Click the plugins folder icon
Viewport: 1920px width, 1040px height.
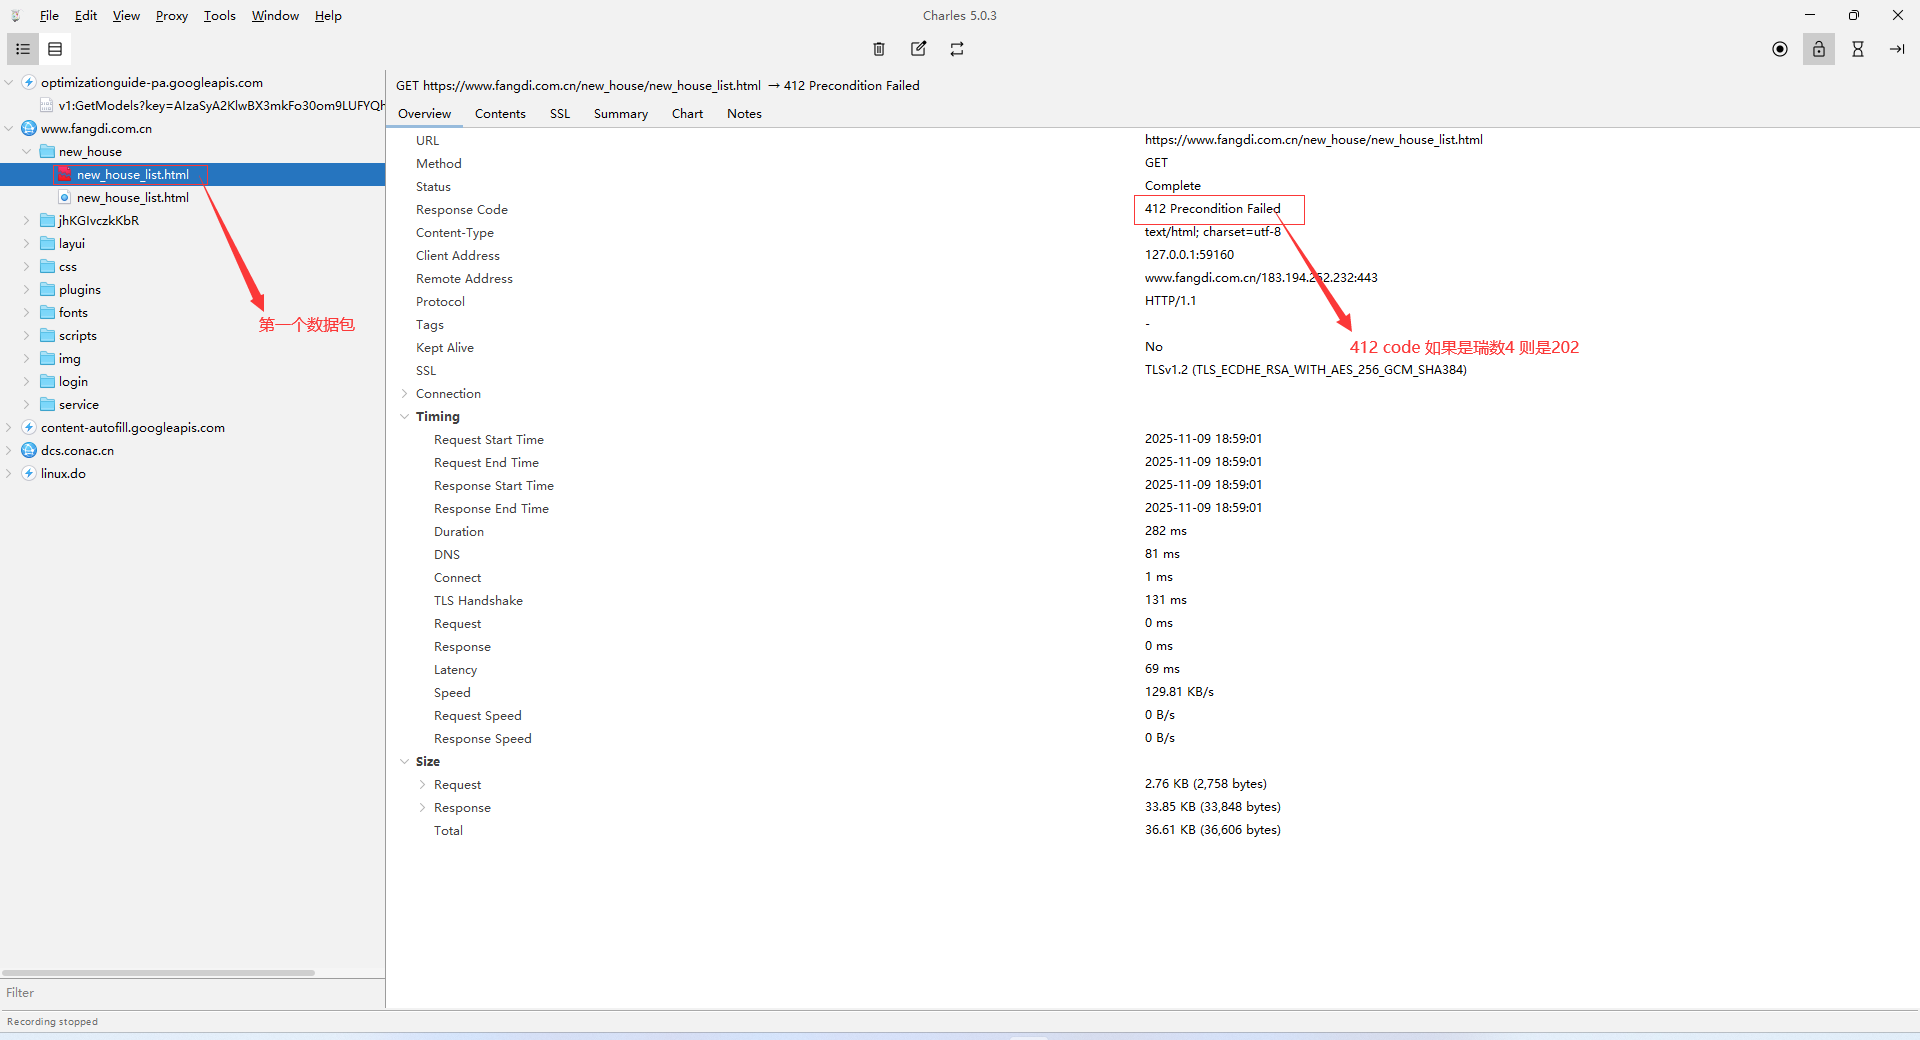coord(47,290)
